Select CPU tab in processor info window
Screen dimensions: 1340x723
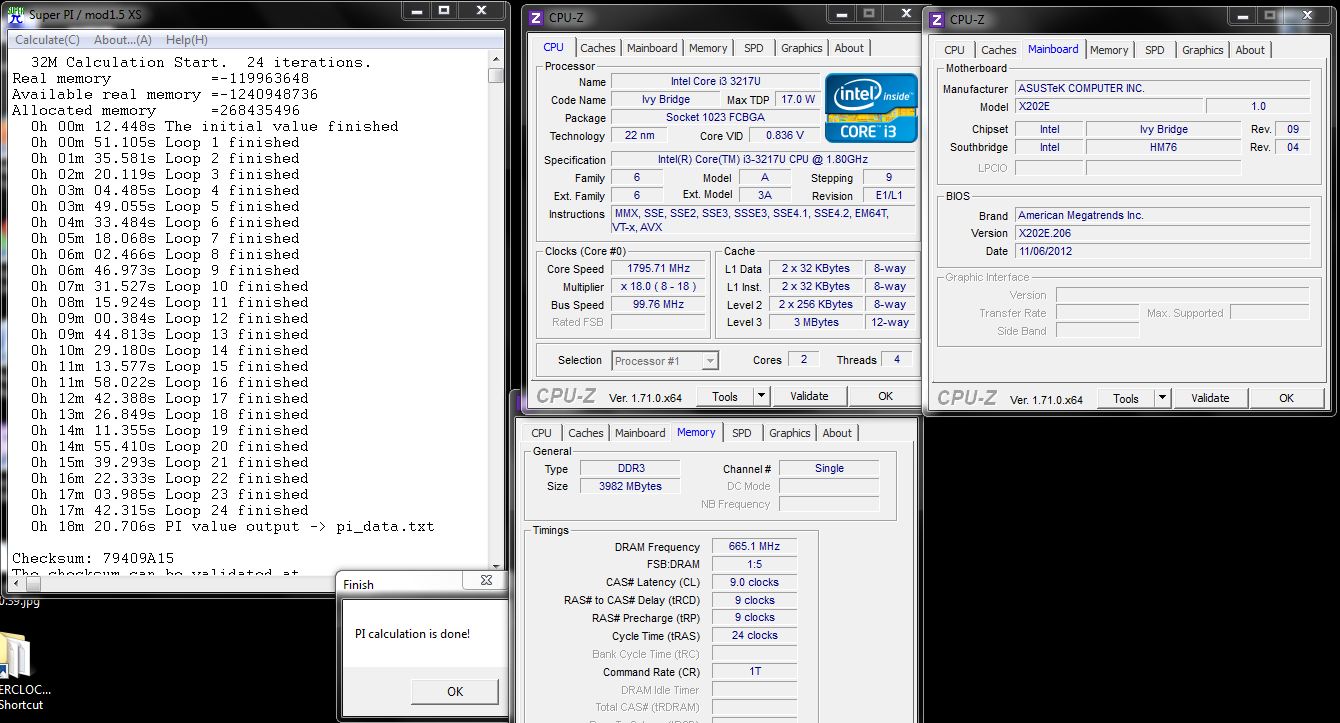pyautogui.click(x=554, y=47)
